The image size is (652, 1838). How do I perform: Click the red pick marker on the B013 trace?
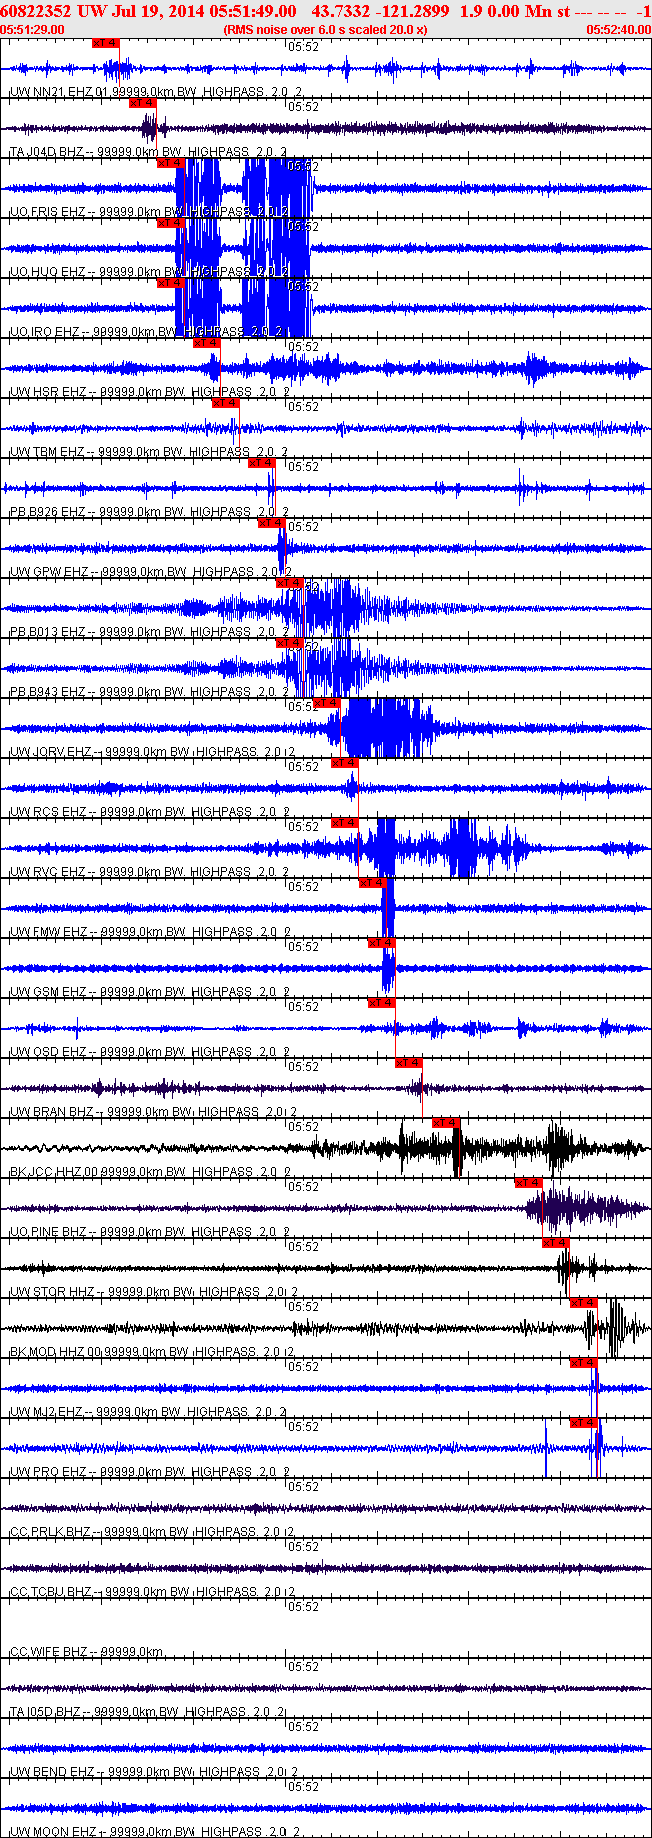[289, 583]
